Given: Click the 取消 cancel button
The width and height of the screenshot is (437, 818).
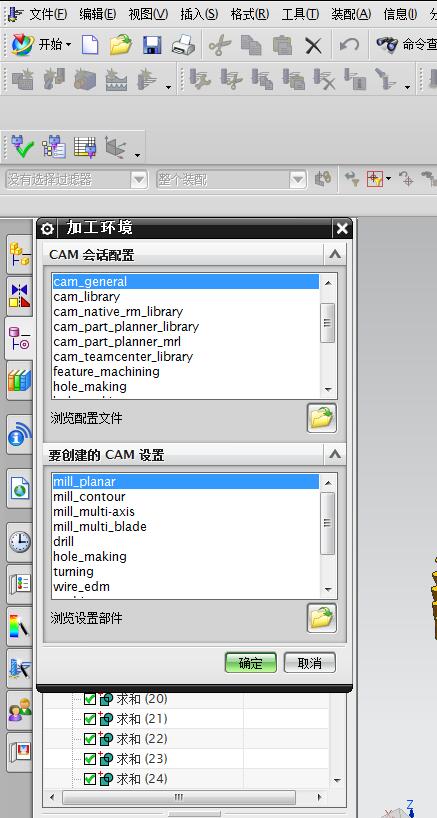Looking at the screenshot, I should click(310, 663).
